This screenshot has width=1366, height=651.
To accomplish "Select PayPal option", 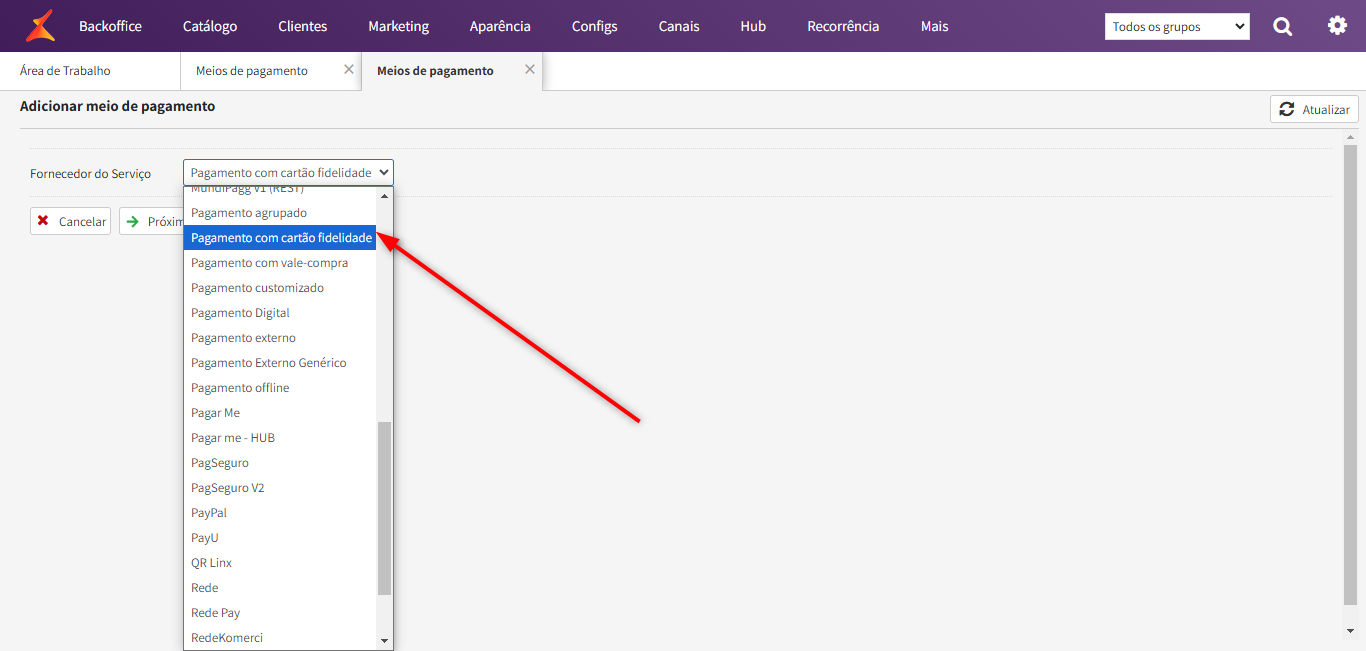I will 280,513.
